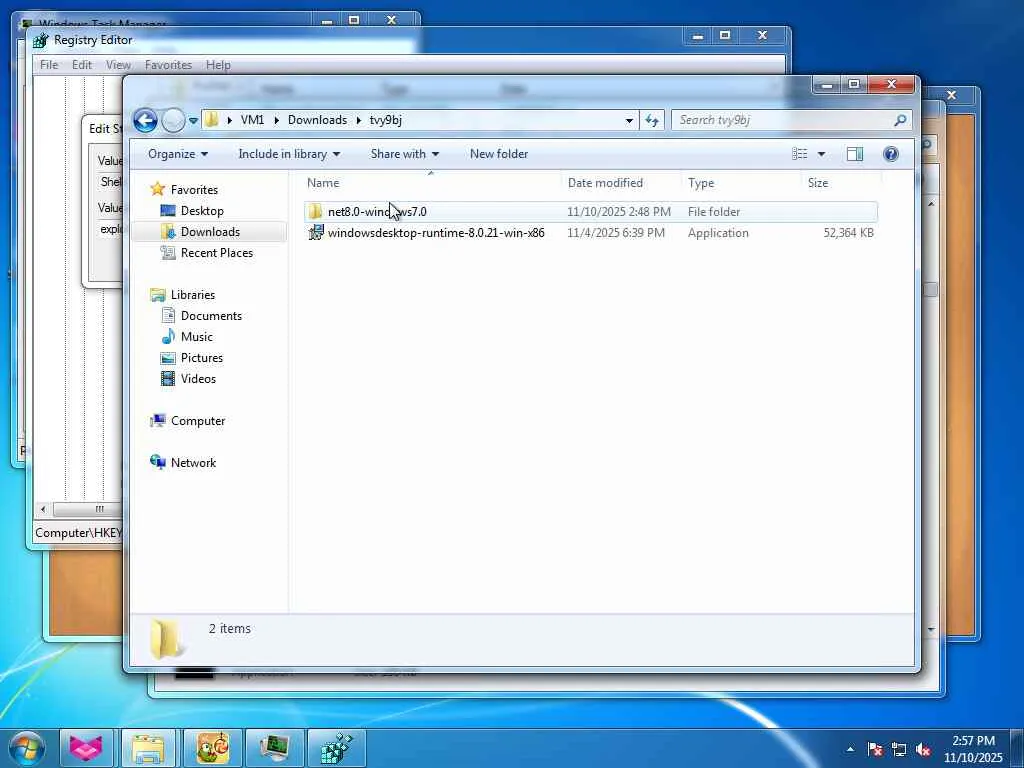The height and width of the screenshot is (768, 1024).
Task: Click the Registry Editor title bar icon
Action: (40, 40)
